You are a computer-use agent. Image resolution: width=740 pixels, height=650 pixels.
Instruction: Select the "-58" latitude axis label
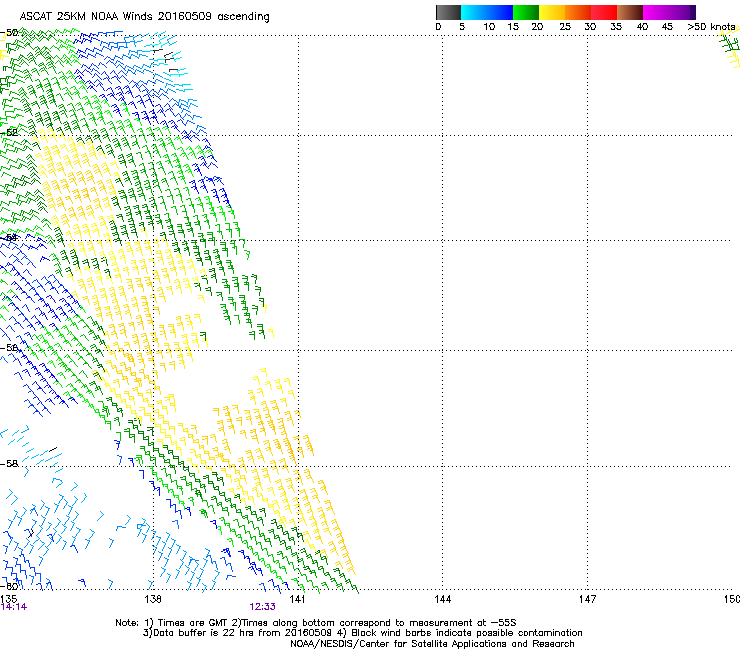pyautogui.click(x=9, y=464)
